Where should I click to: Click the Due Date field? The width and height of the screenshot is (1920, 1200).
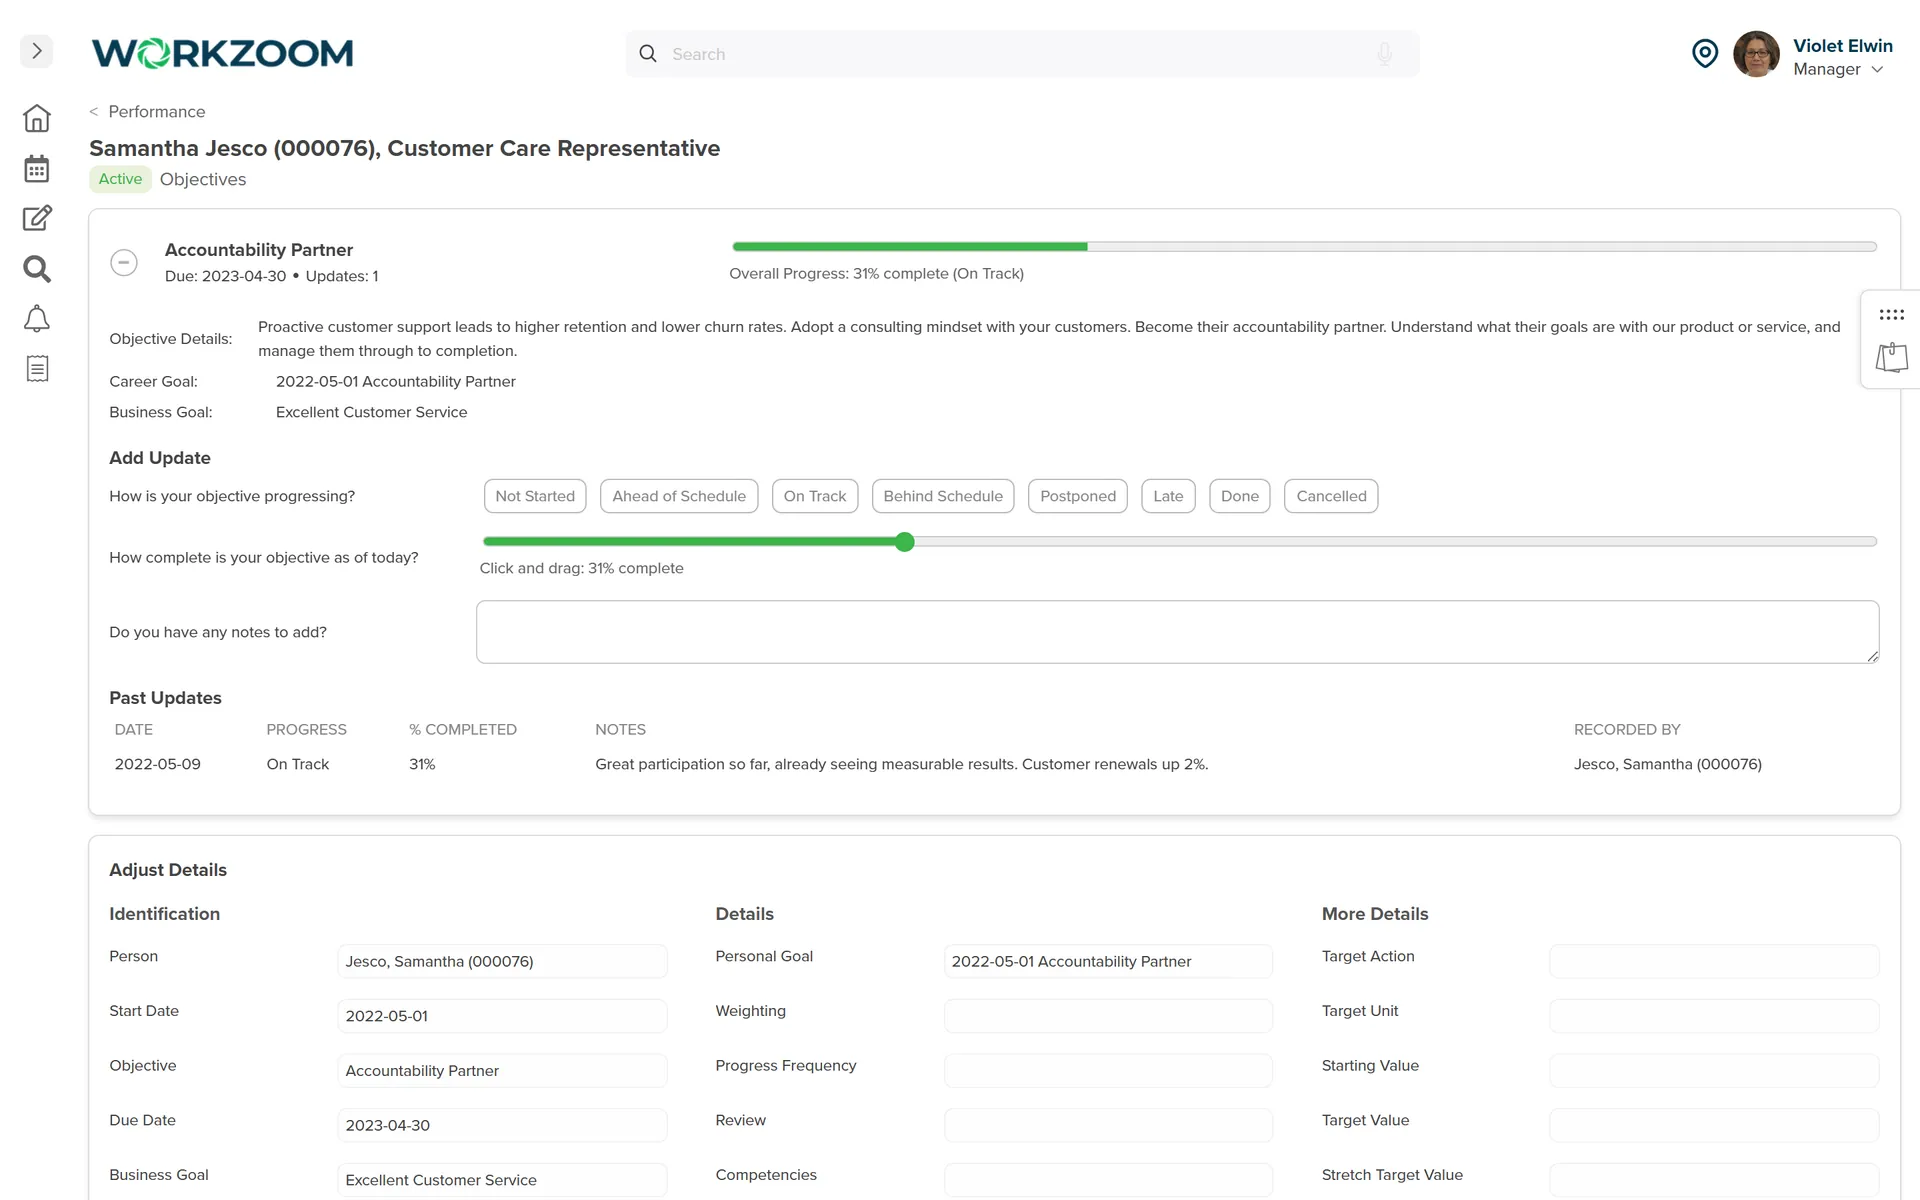[502, 1125]
